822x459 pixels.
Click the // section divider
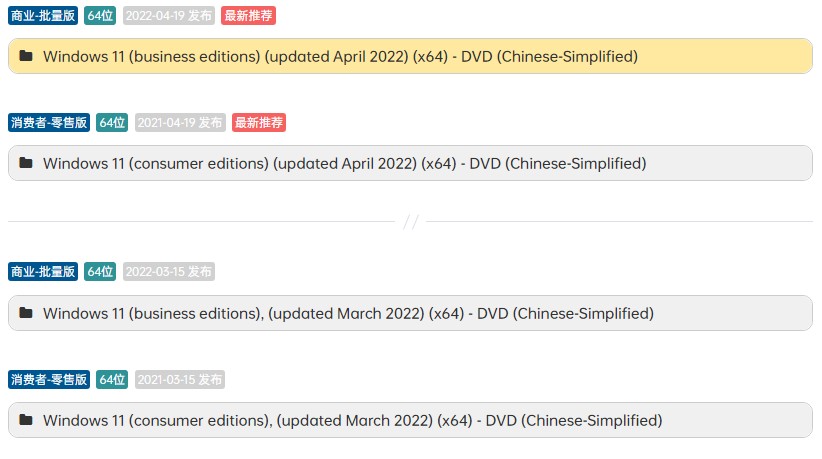[411, 222]
